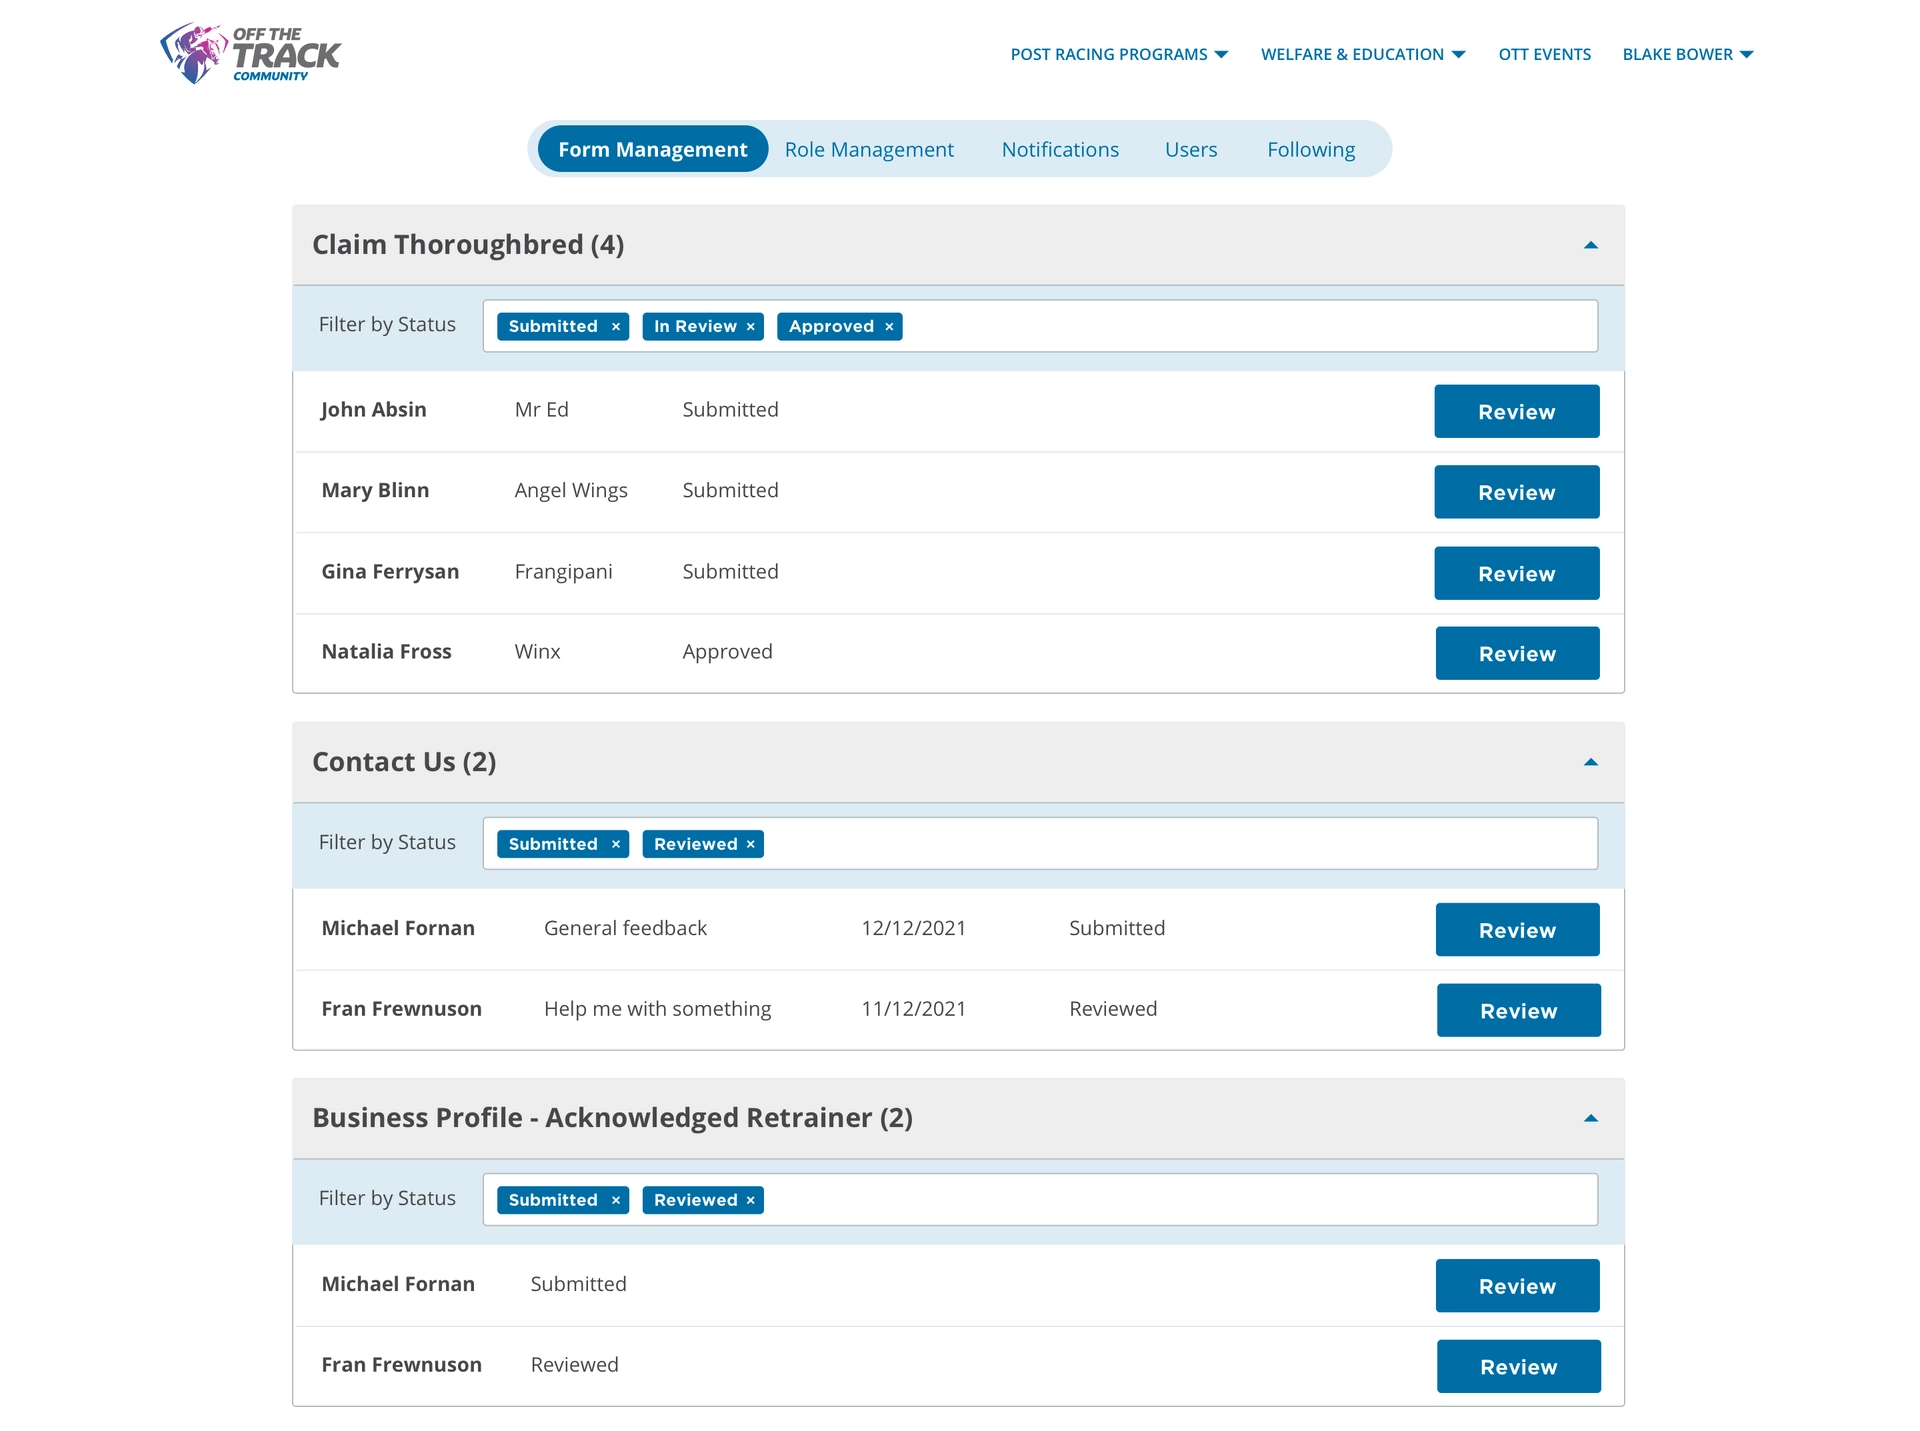
Task: Open the Users tab
Action: pos(1191,149)
